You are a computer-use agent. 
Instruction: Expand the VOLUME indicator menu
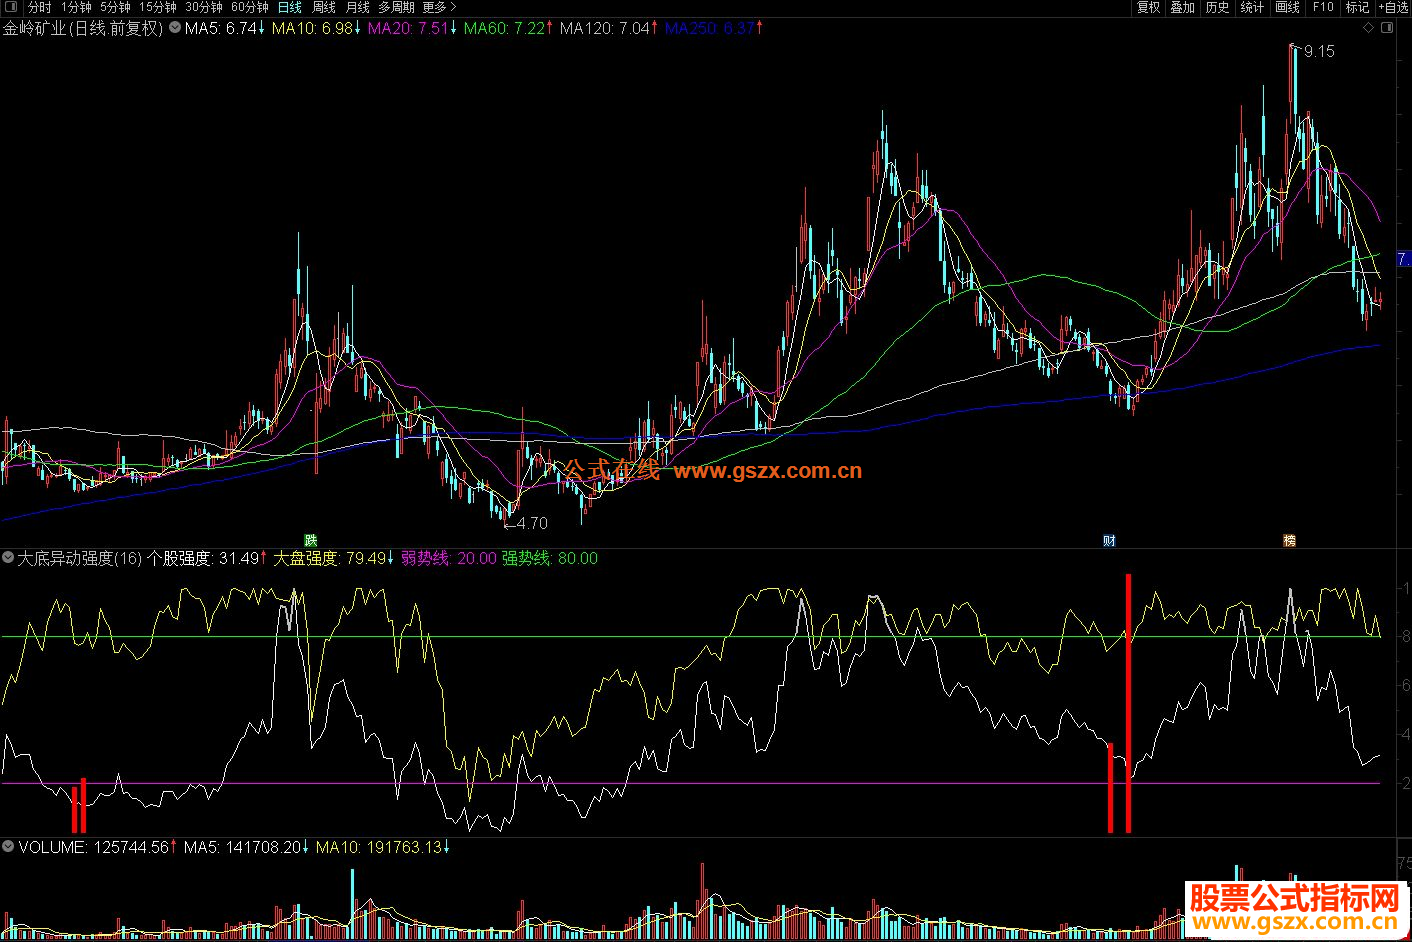click(9, 847)
